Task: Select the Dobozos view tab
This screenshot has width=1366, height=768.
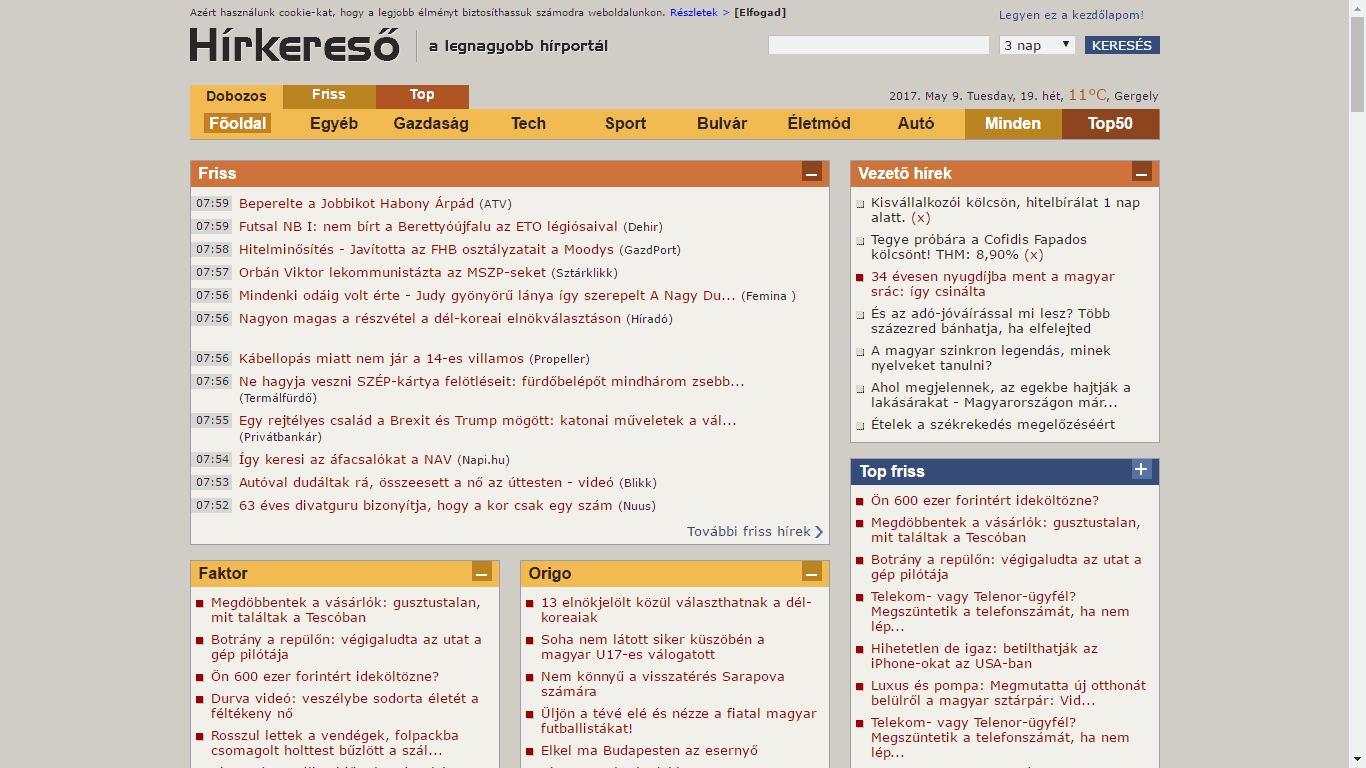Action: point(236,97)
